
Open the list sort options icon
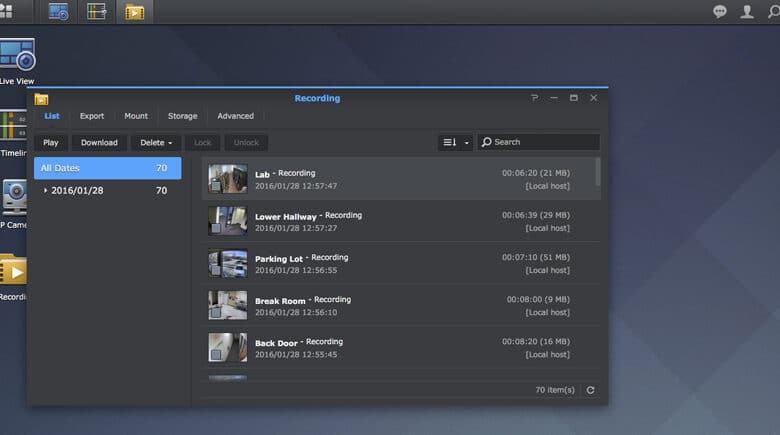point(449,142)
